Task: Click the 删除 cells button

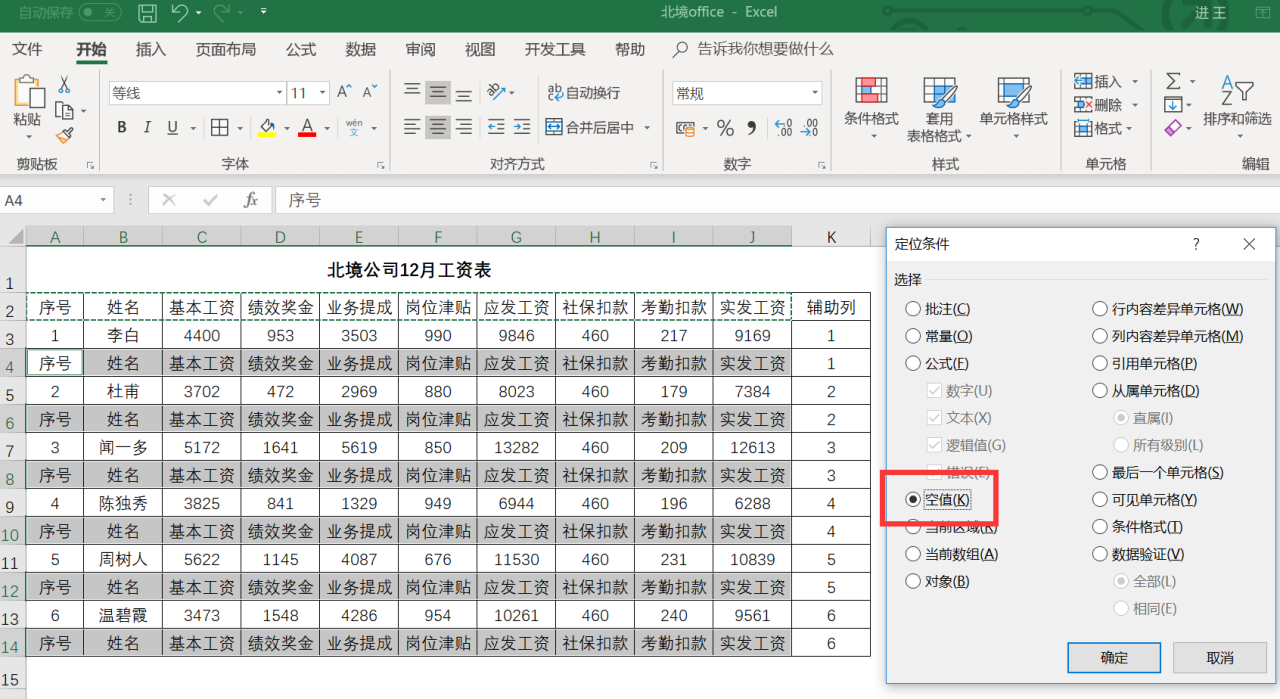Action: point(1098,105)
